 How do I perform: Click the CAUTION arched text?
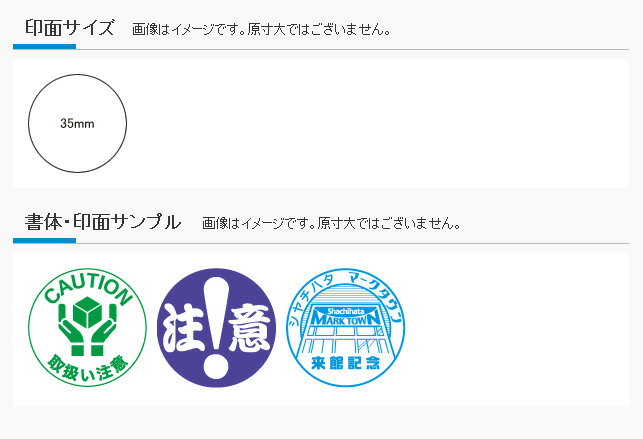coord(87,289)
